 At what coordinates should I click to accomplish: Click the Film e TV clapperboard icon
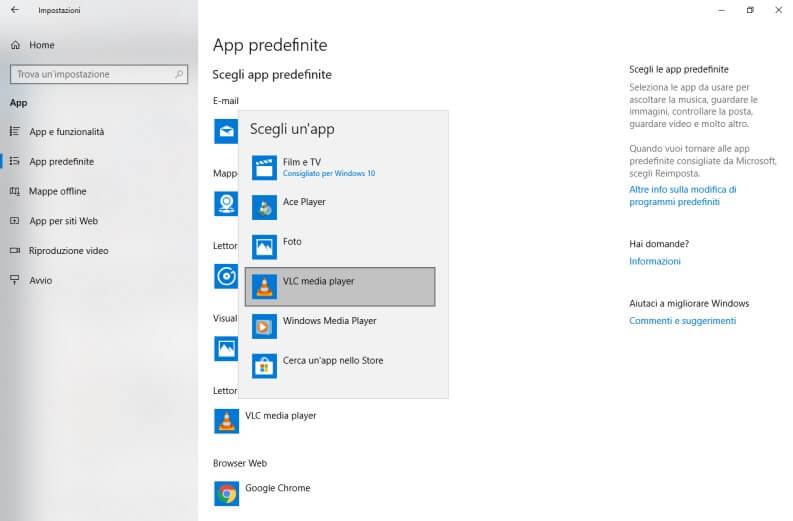click(264, 167)
